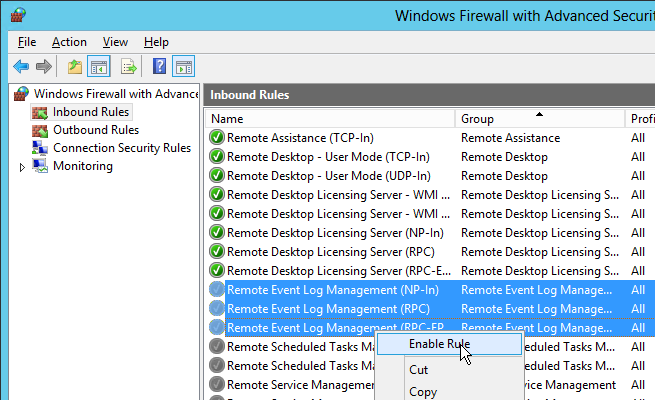Click green check icon of Licensing Server (RPC) rule
Viewport: 655px width, 400px height.
(217, 251)
